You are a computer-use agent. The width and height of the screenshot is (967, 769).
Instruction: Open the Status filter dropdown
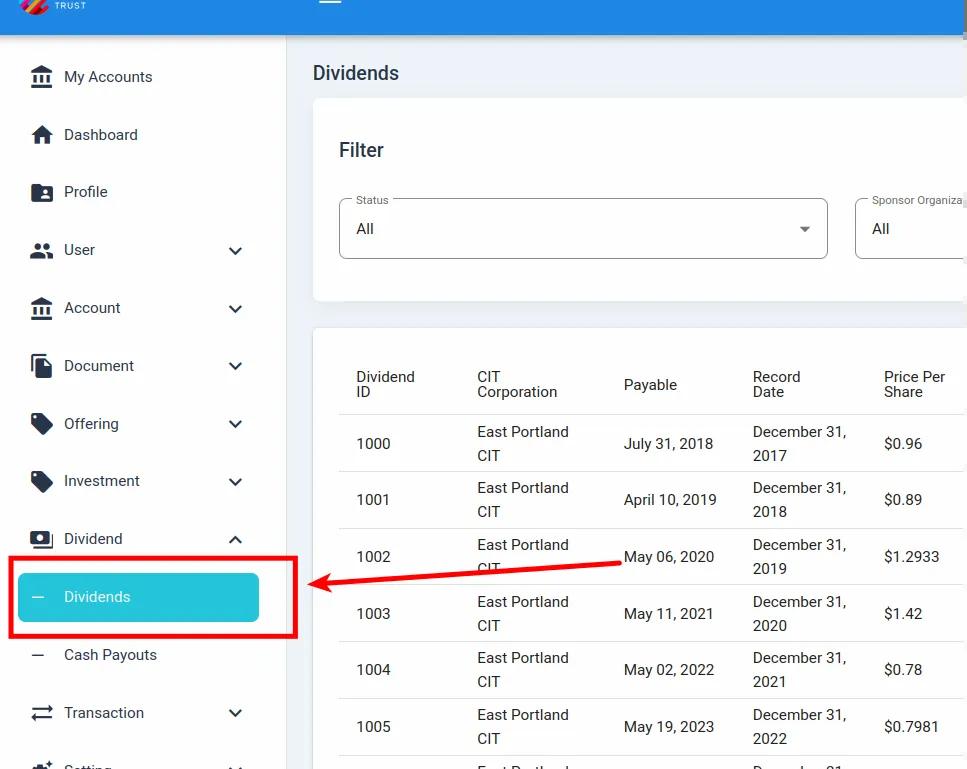[x=583, y=229]
